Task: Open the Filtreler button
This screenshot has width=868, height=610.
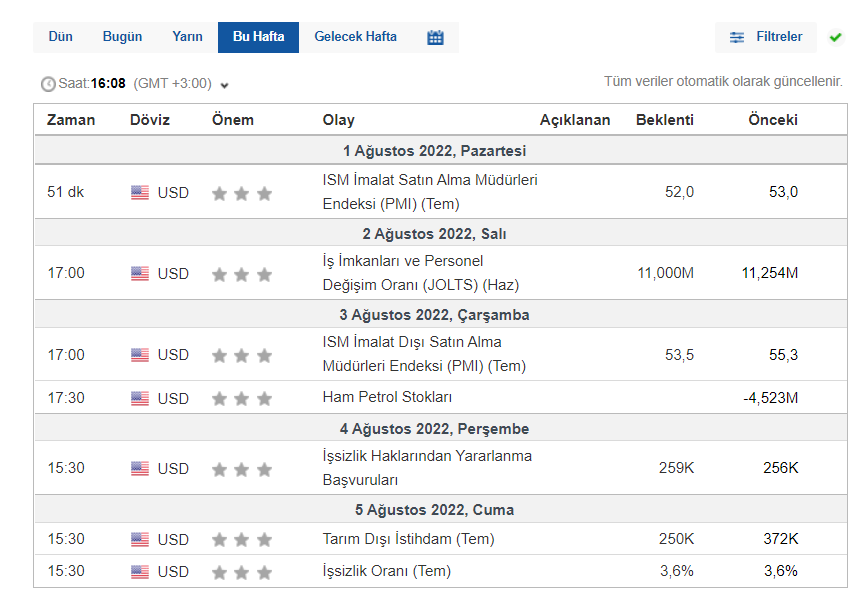Action: click(766, 37)
